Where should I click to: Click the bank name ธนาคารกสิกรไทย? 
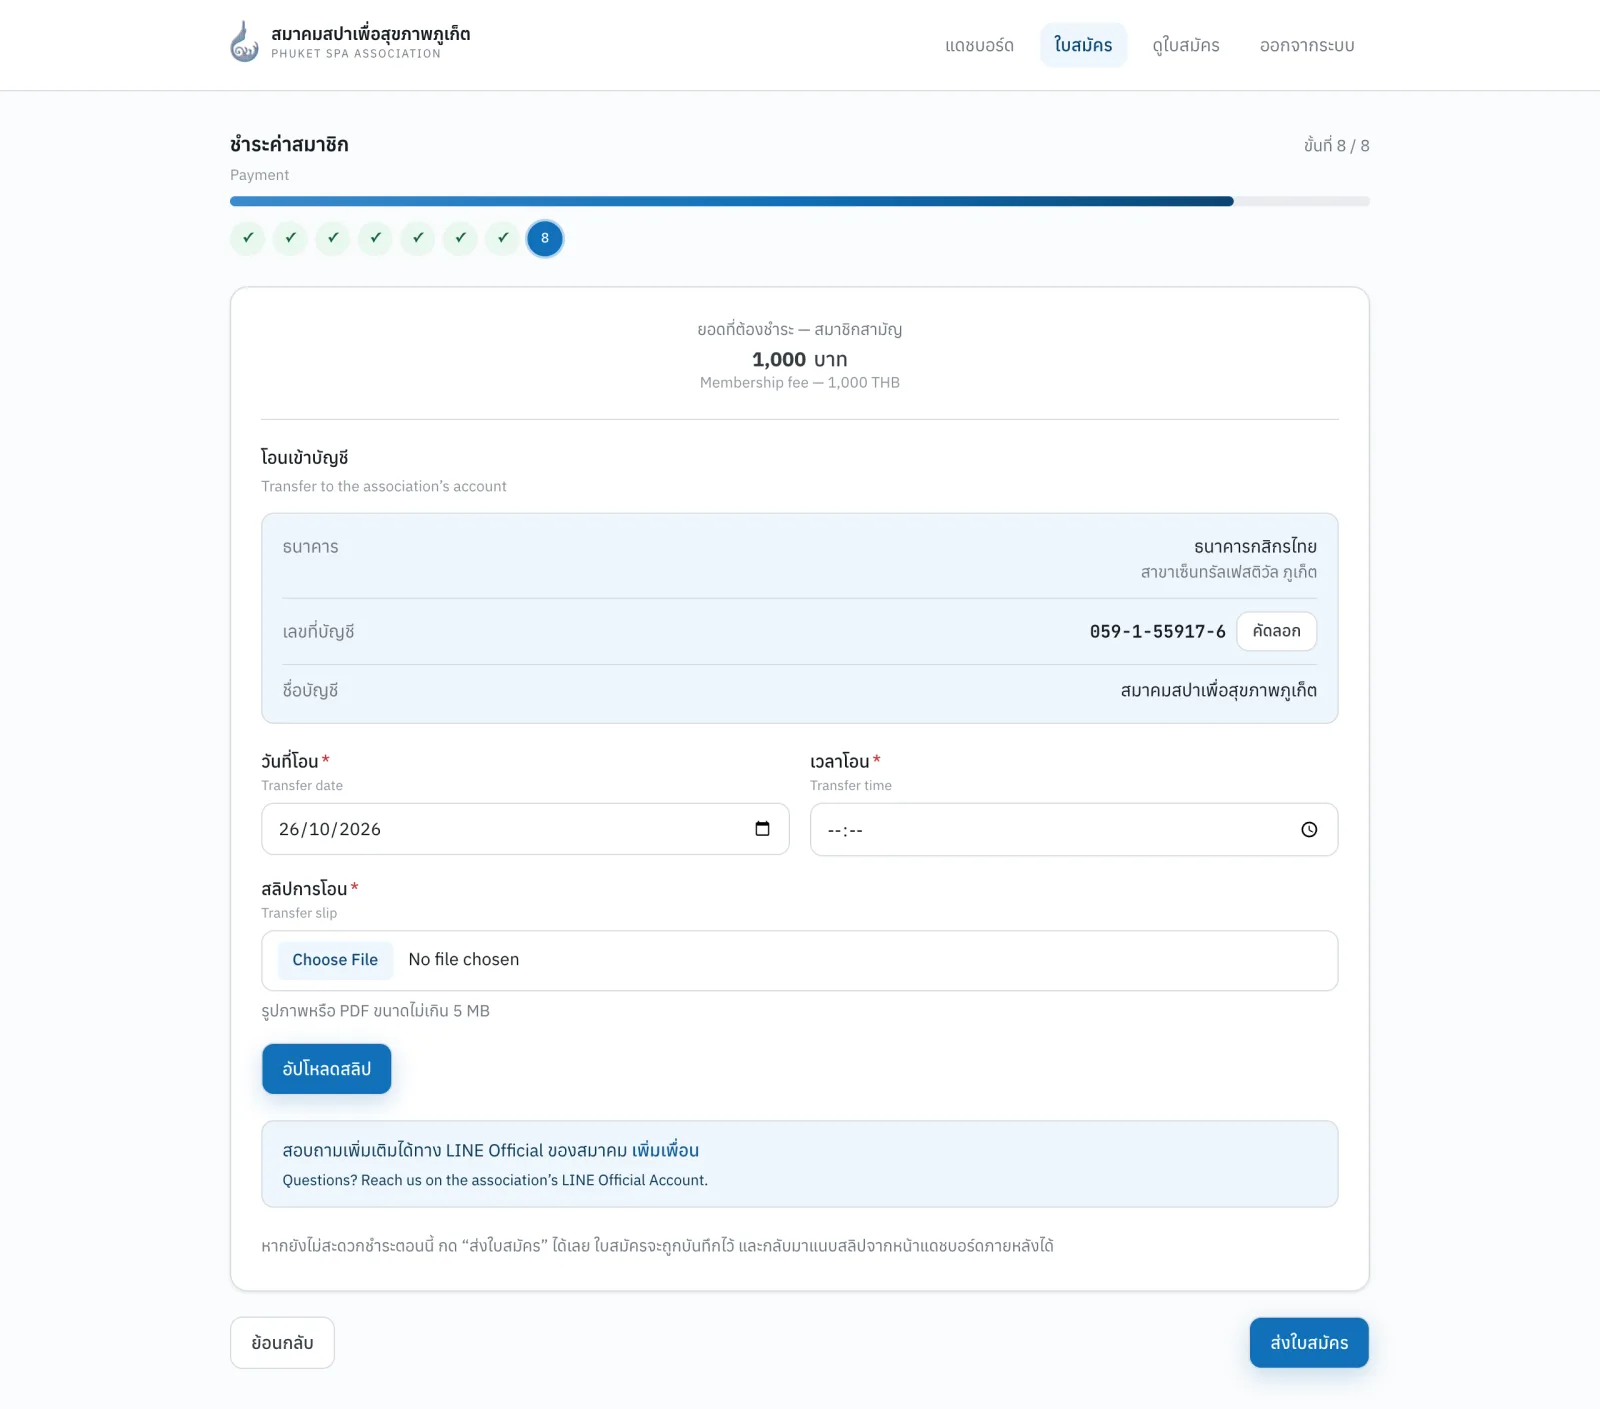point(1255,547)
